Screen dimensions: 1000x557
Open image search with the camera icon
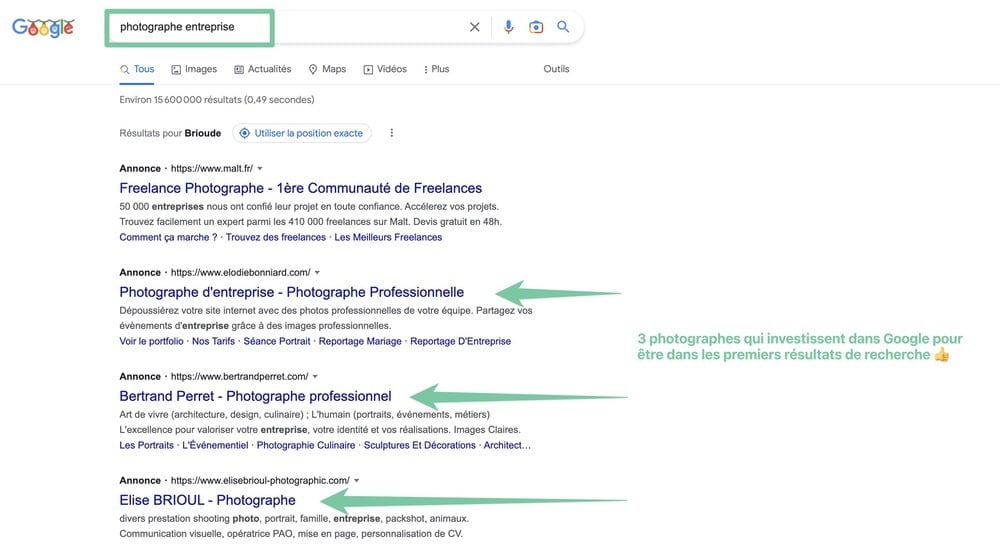click(536, 27)
